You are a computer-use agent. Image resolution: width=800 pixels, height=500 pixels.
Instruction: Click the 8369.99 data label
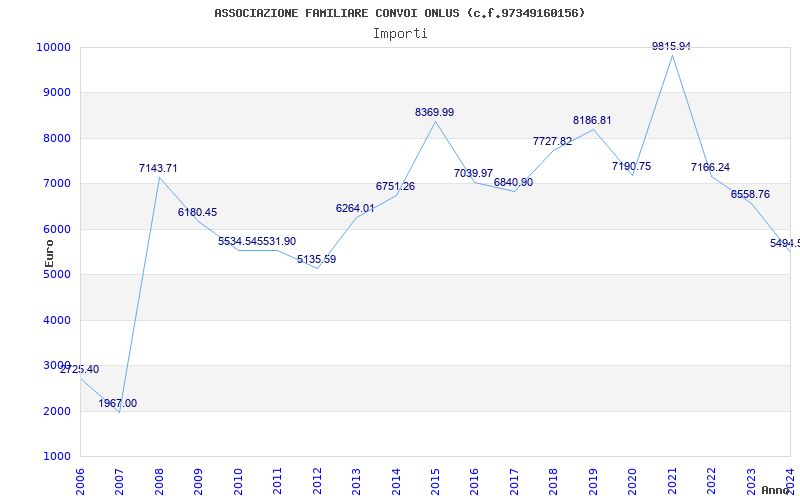point(434,112)
